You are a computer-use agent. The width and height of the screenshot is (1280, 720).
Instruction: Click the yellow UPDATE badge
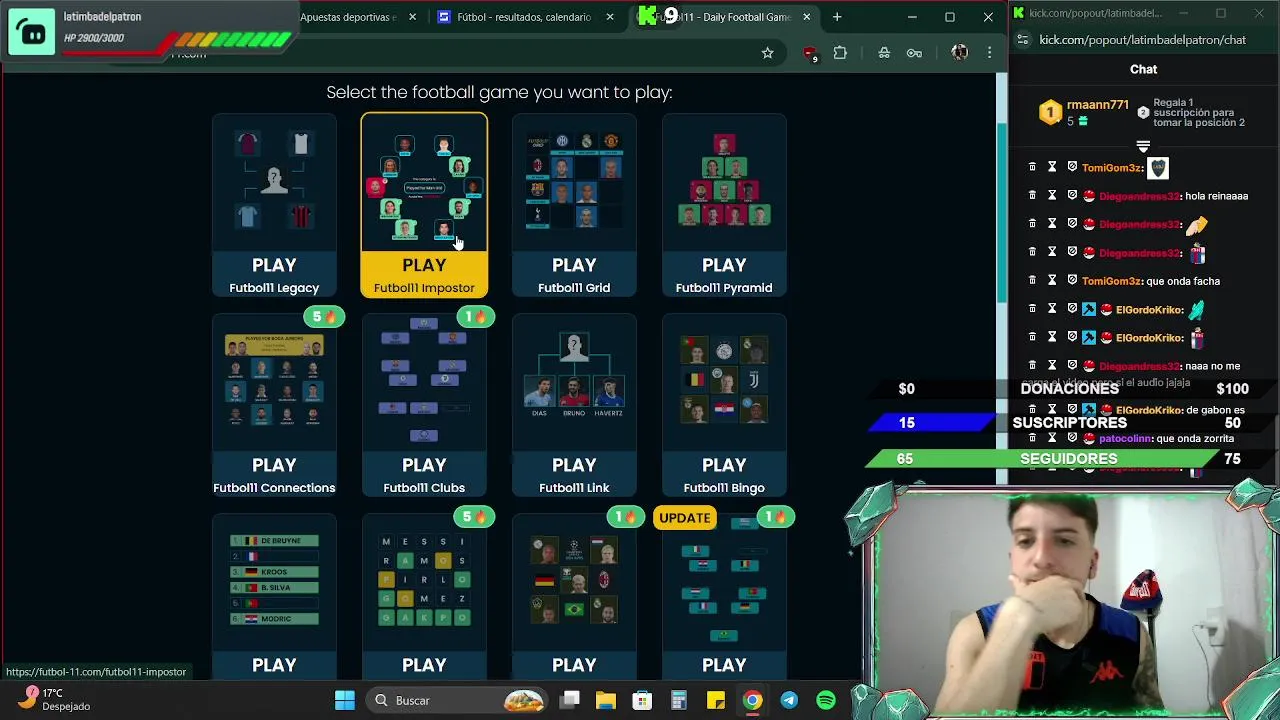[x=685, y=517]
